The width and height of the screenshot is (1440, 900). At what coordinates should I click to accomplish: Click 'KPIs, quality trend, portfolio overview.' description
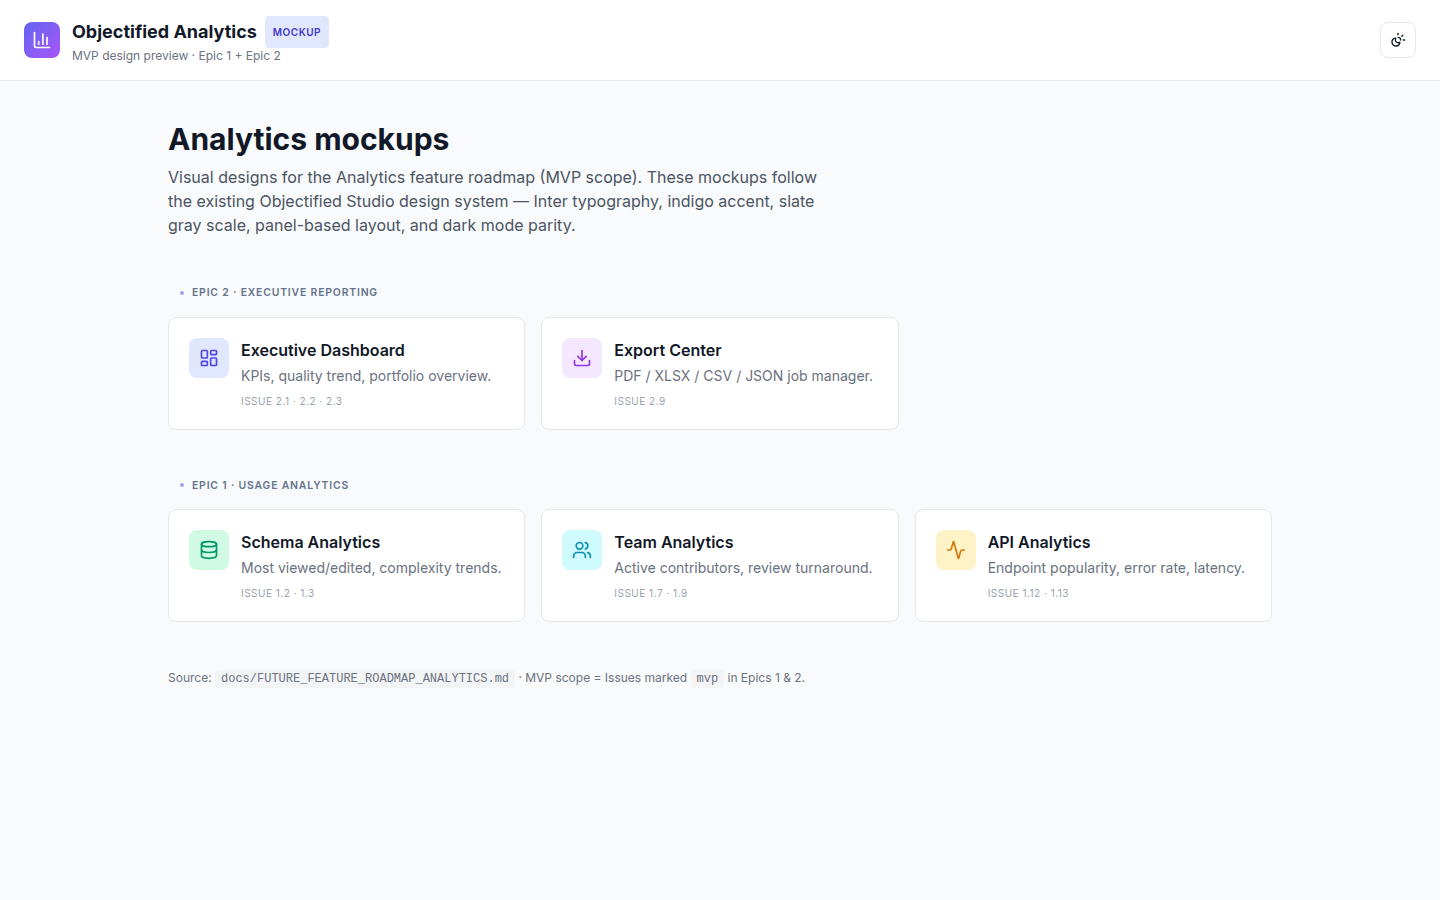[x=366, y=376]
